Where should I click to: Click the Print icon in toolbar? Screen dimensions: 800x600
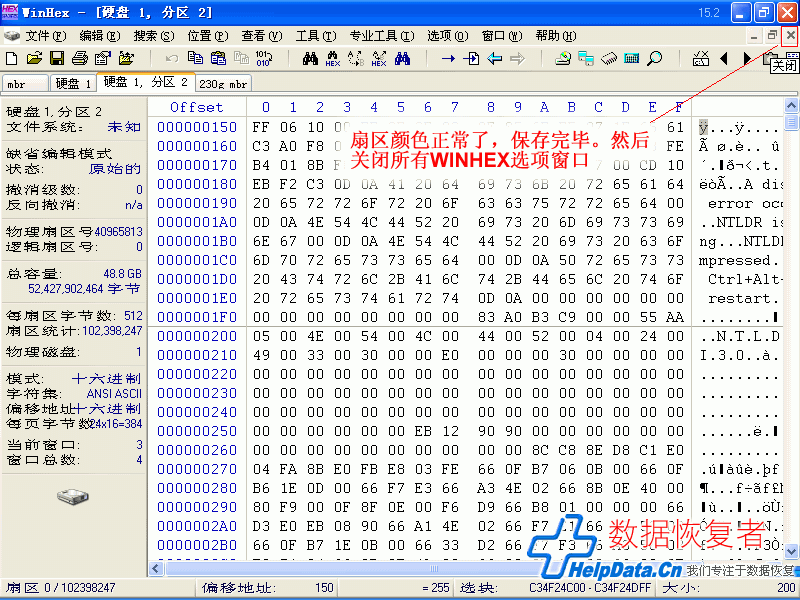(x=80, y=58)
